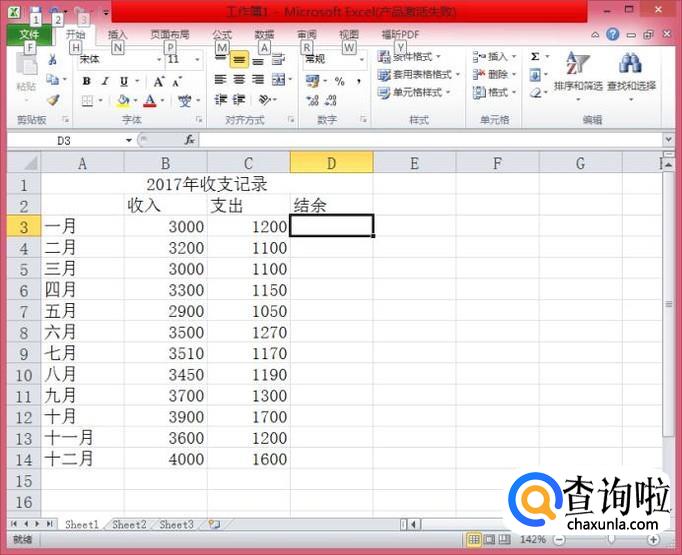Expand the formula bar
The image size is (682, 555).
point(668,140)
